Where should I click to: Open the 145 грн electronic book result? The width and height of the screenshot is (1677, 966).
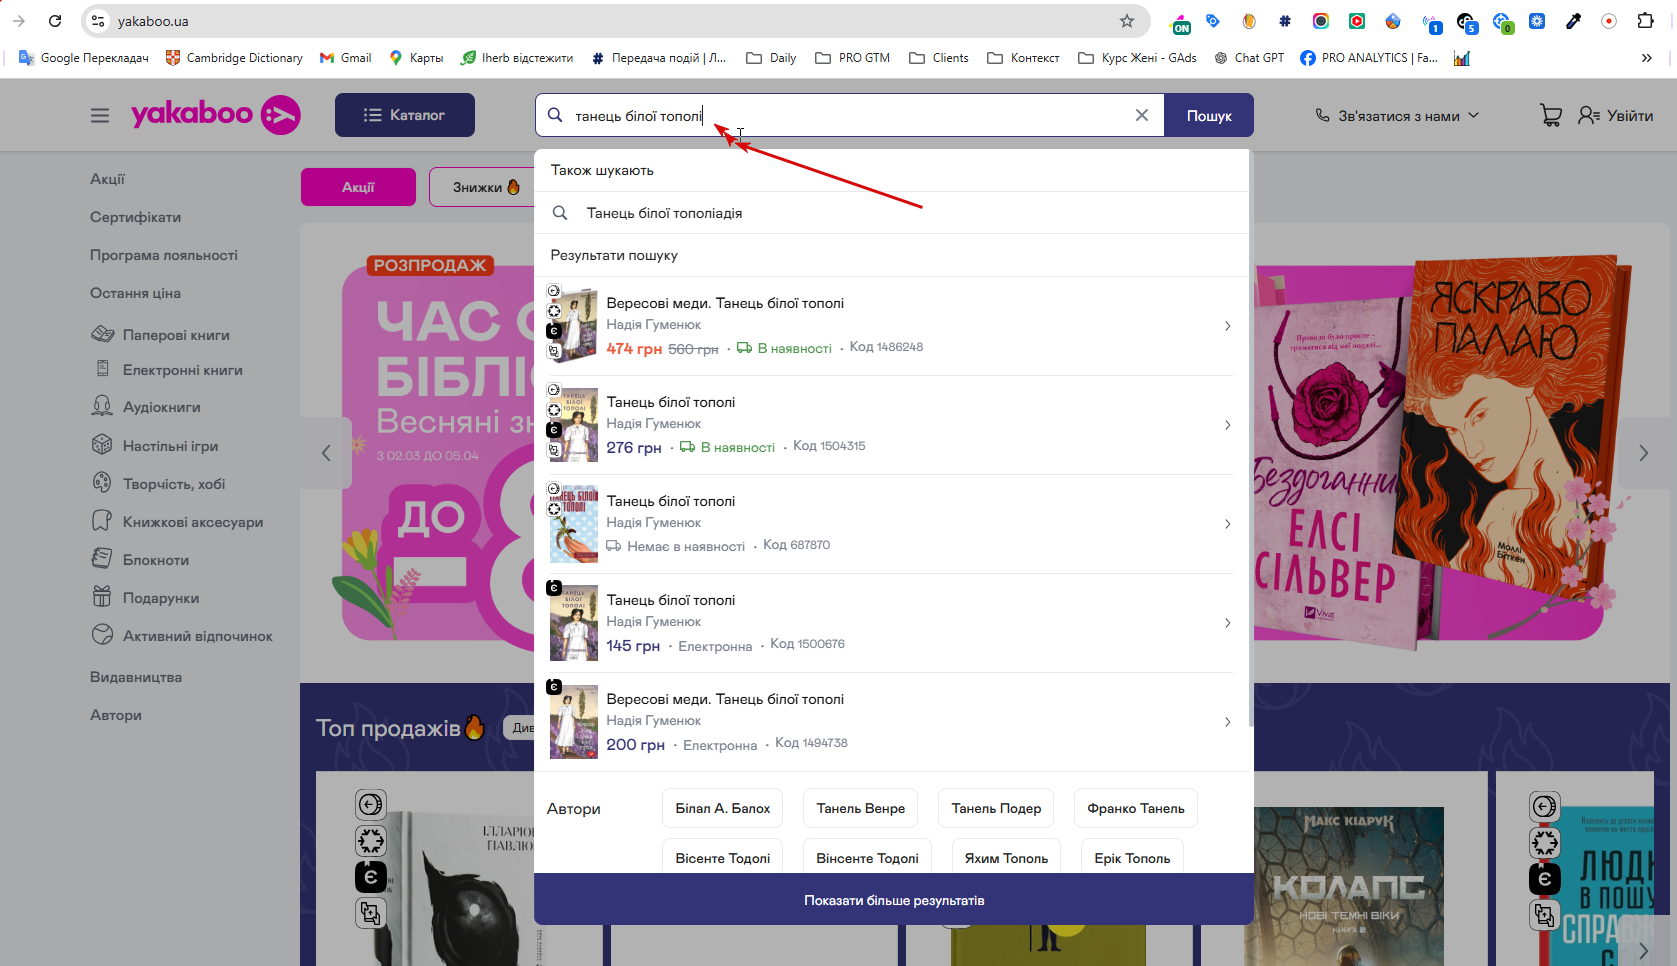tap(892, 623)
